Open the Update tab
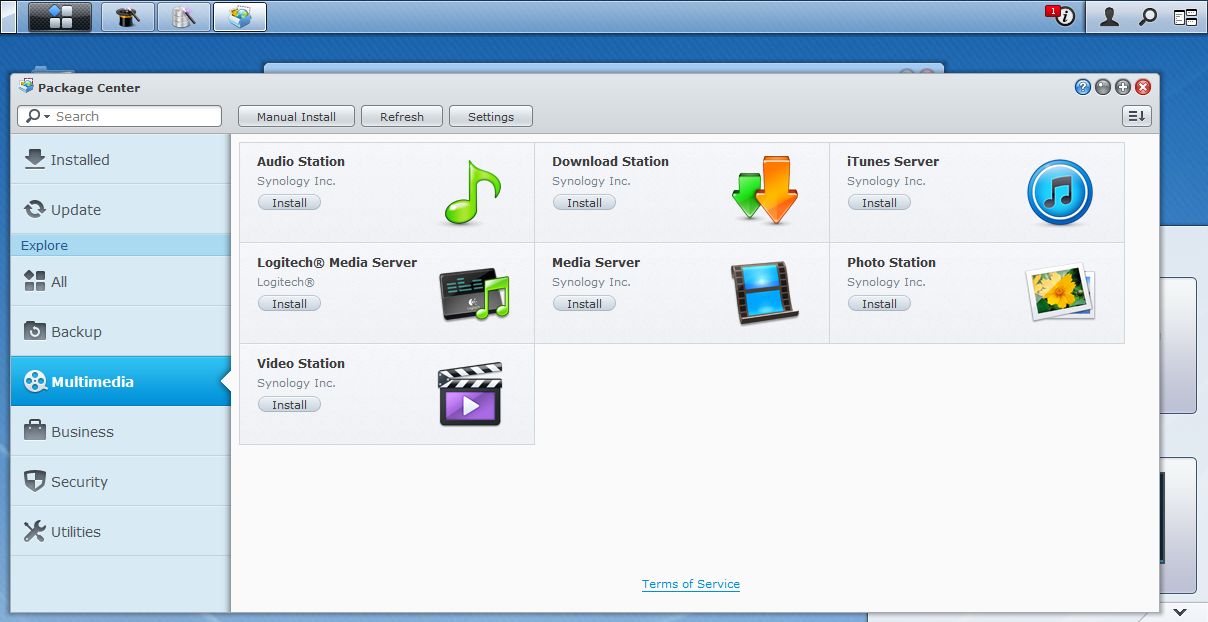1208x622 pixels. (120, 209)
